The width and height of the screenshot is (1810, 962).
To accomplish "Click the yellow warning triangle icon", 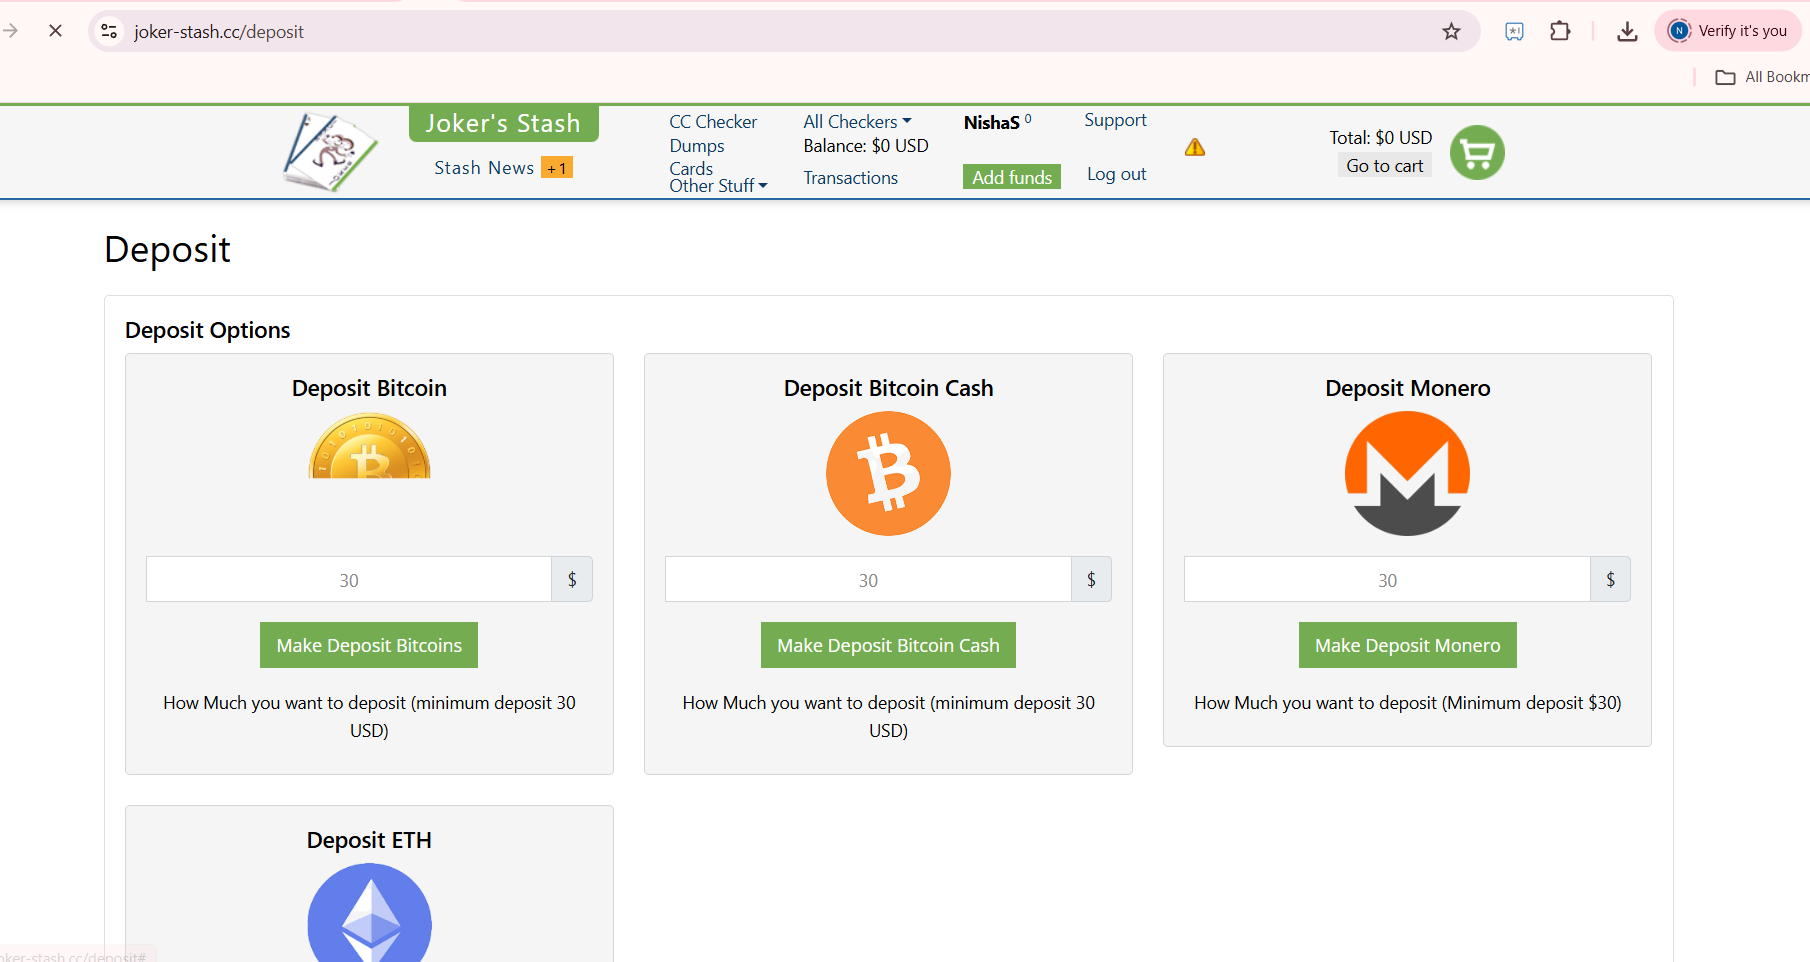I will 1195,148.
